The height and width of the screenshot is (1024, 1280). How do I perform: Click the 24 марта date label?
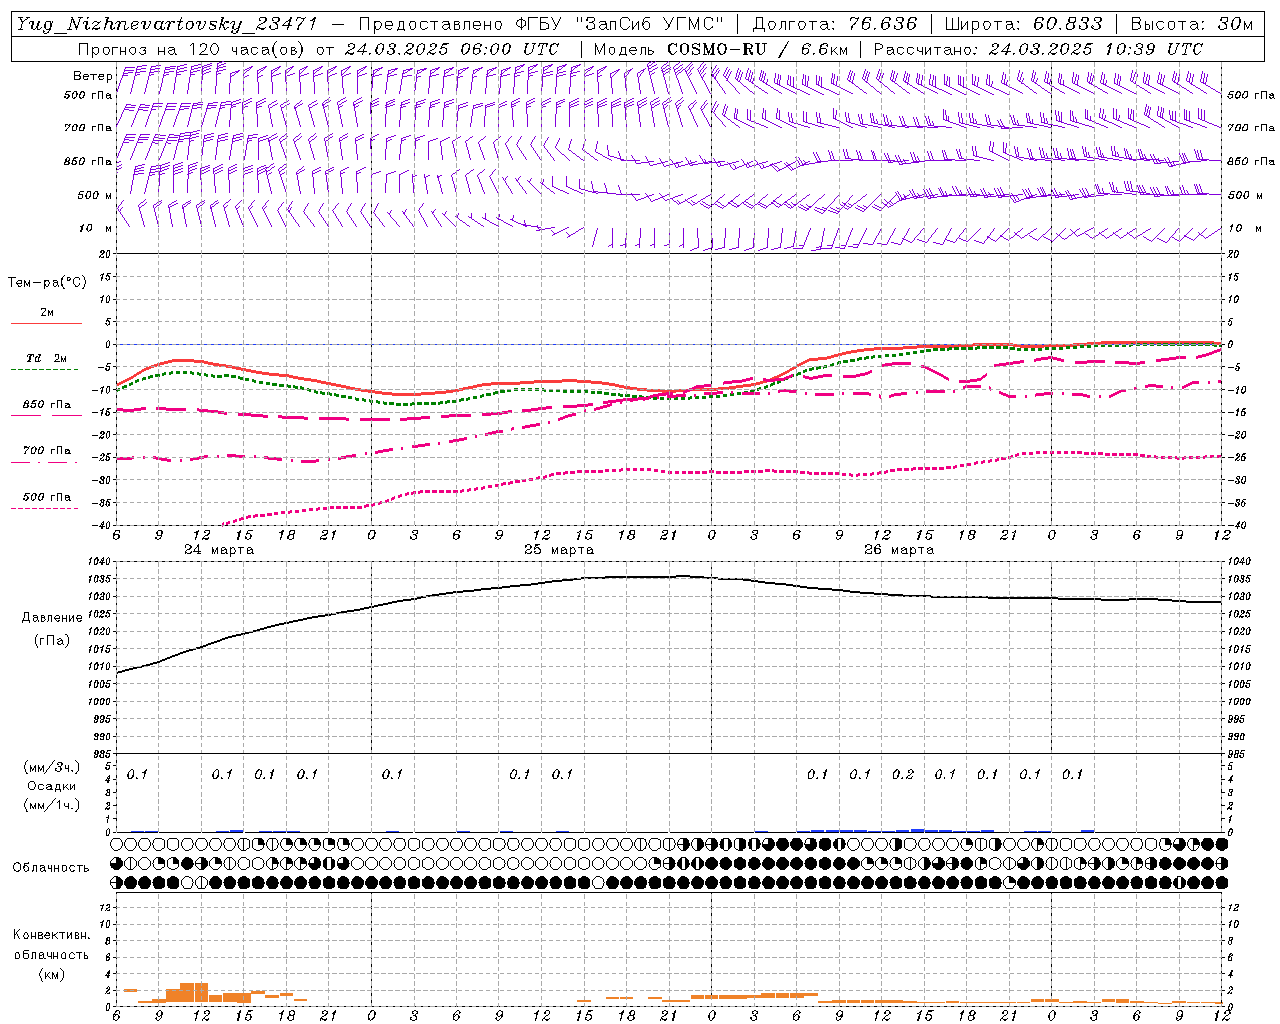pos(219,550)
